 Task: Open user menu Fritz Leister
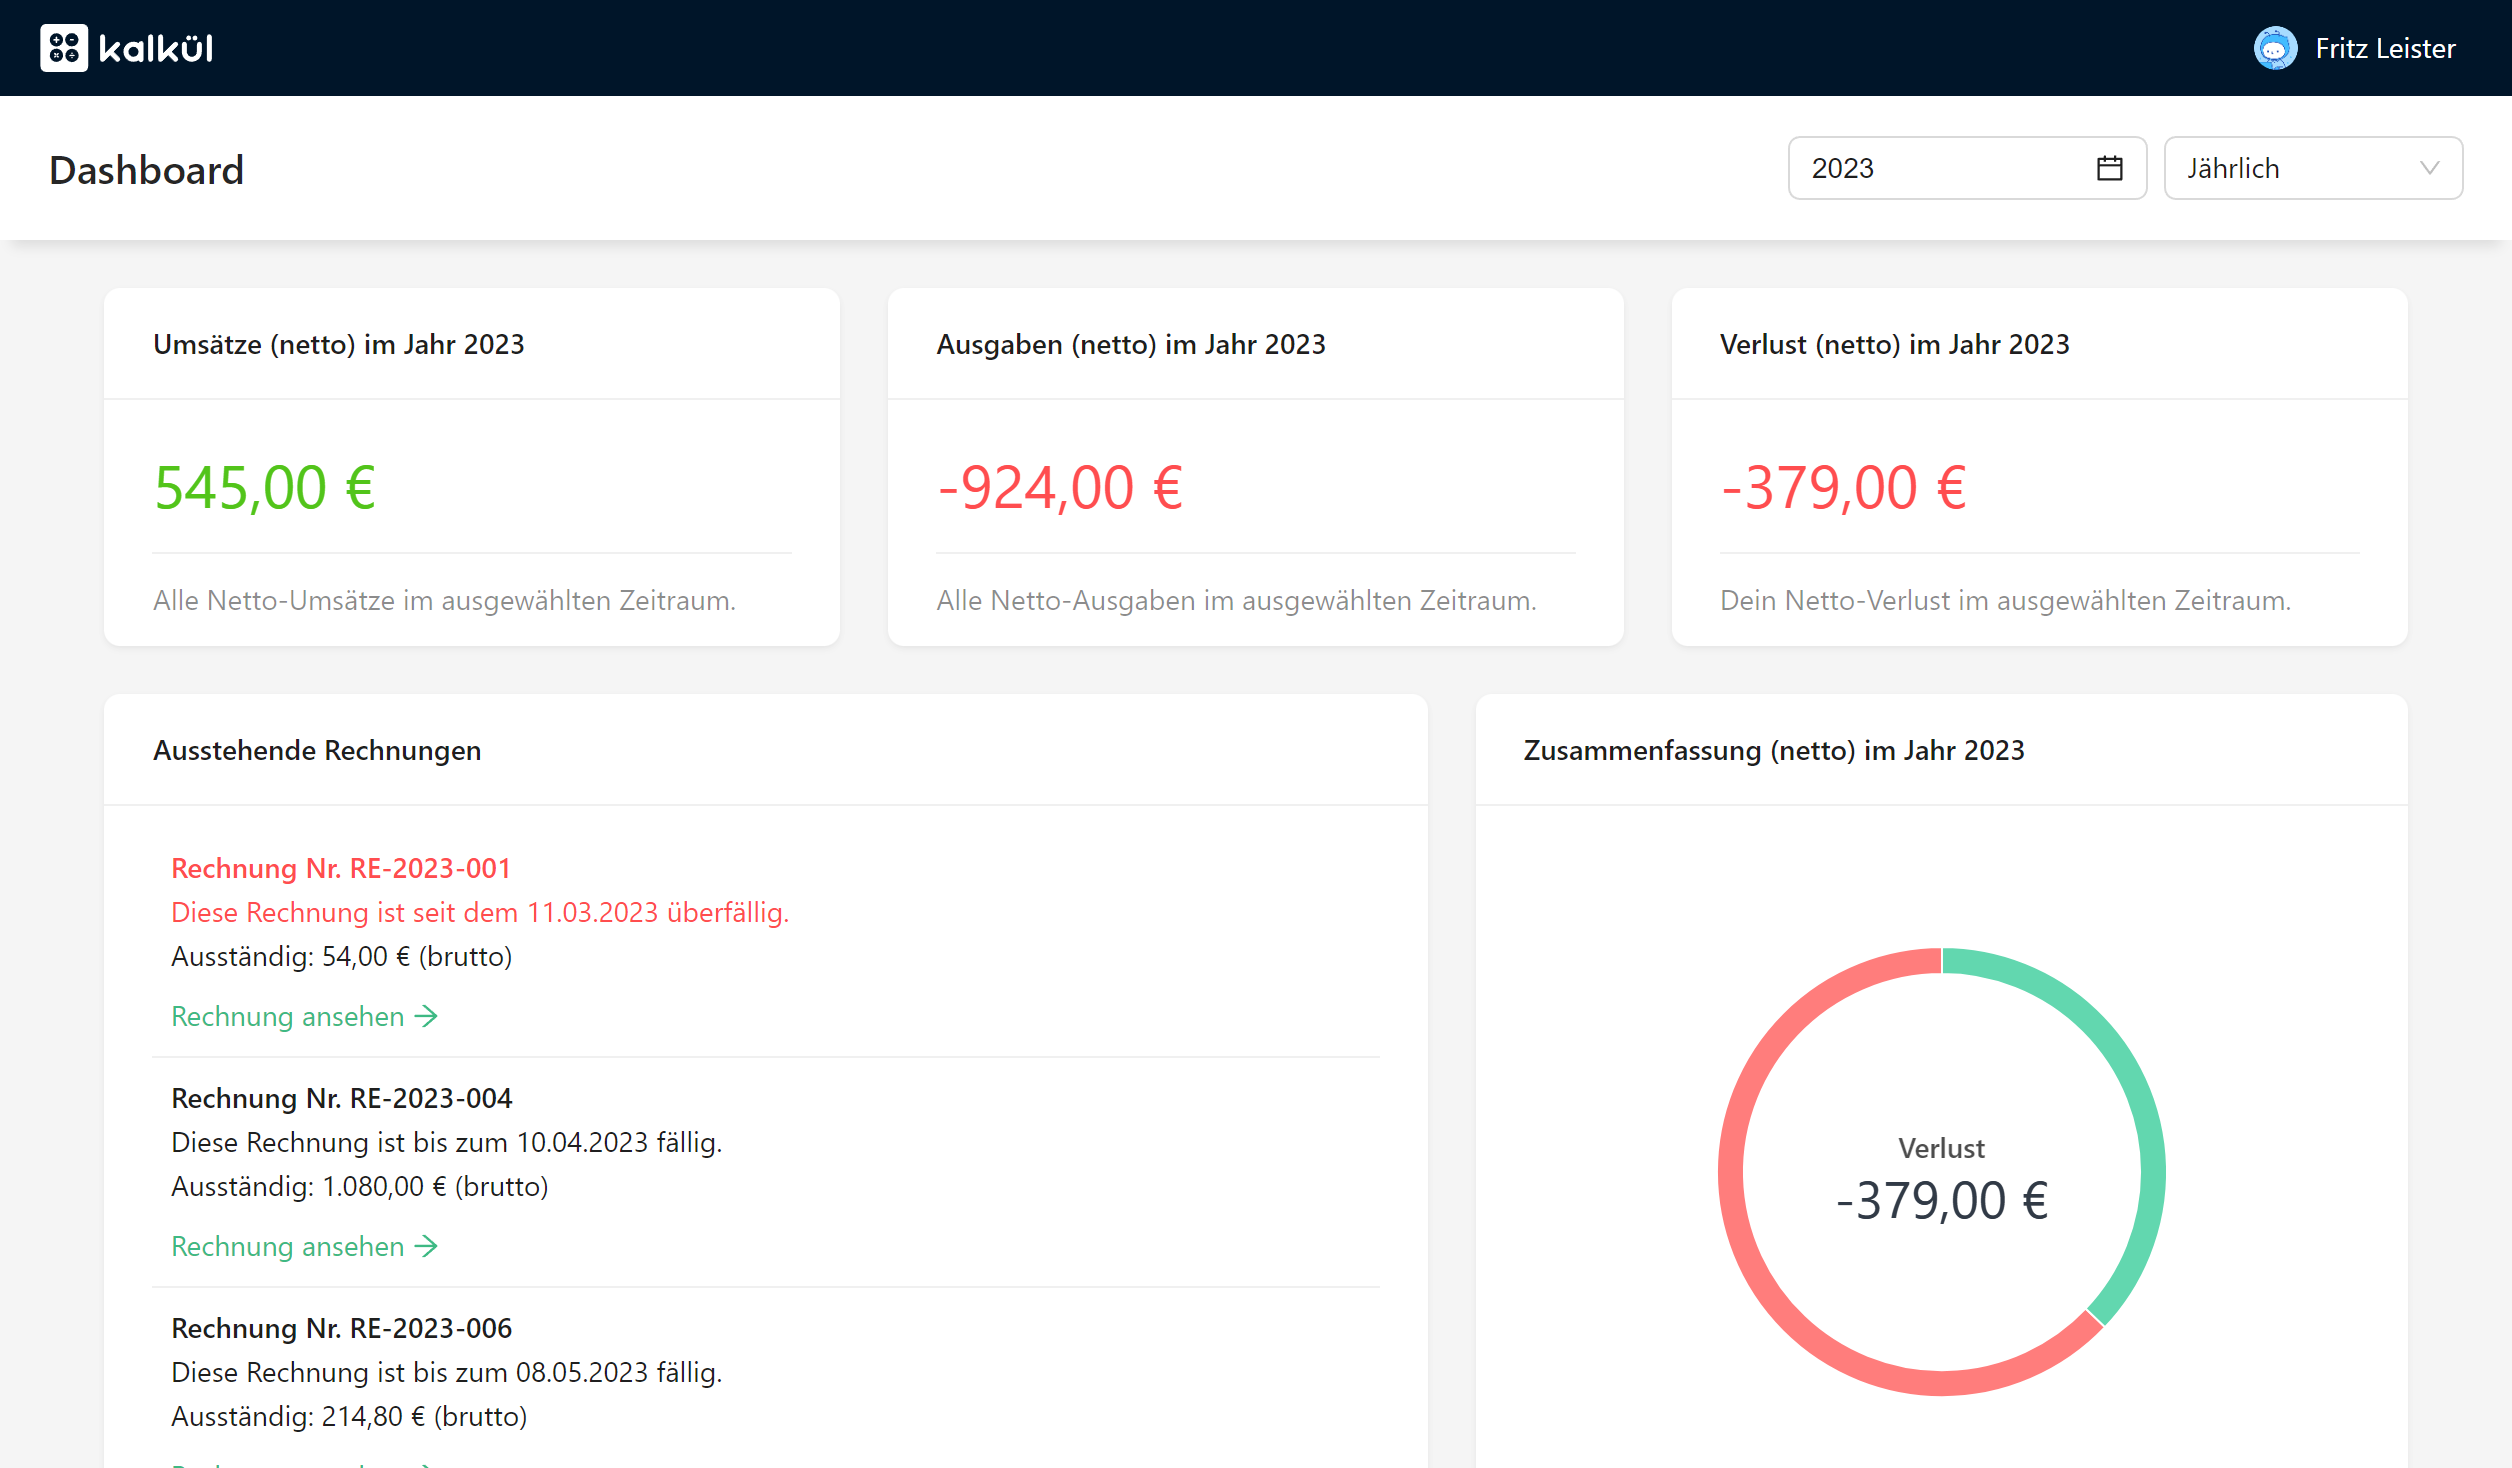[2384, 48]
